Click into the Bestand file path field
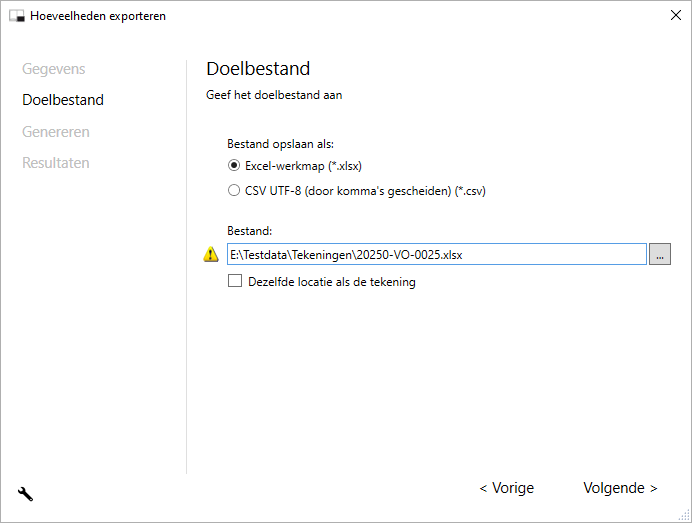 [x=436, y=255]
